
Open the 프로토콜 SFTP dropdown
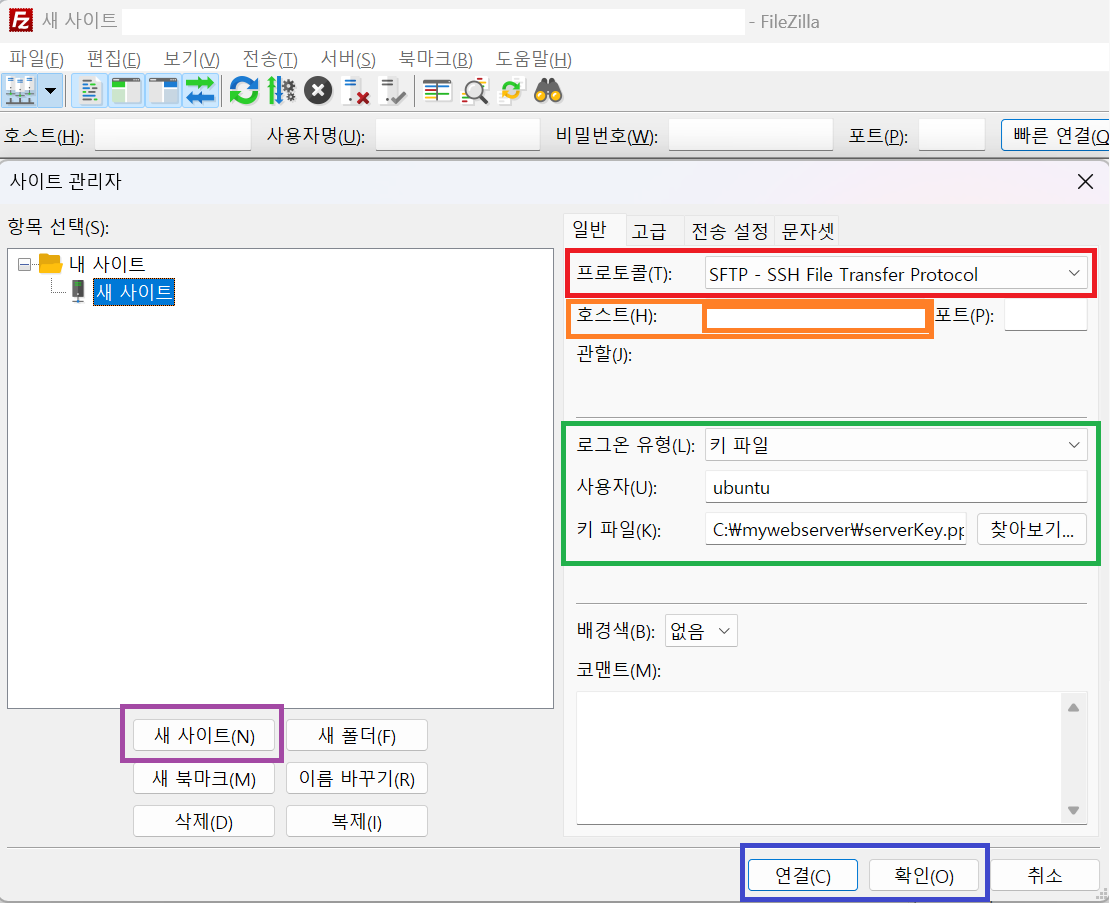pos(896,274)
